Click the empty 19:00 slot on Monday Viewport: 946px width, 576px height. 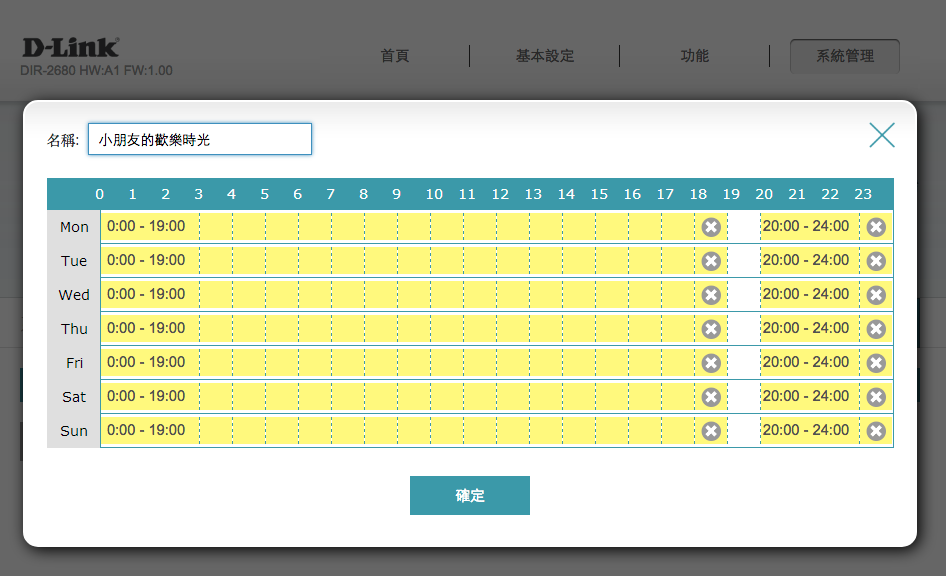pos(743,227)
